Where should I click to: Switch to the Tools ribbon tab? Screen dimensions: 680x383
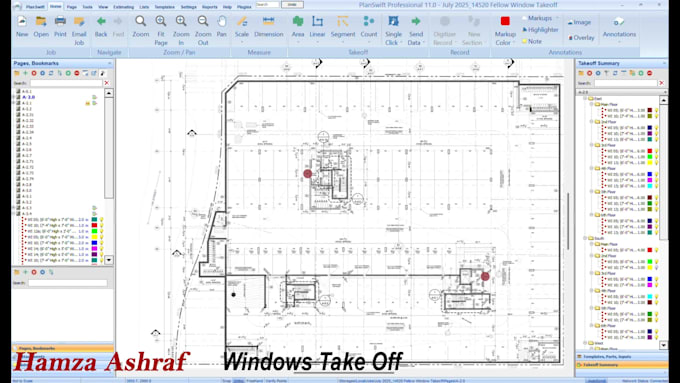pyautogui.click(x=88, y=7)
